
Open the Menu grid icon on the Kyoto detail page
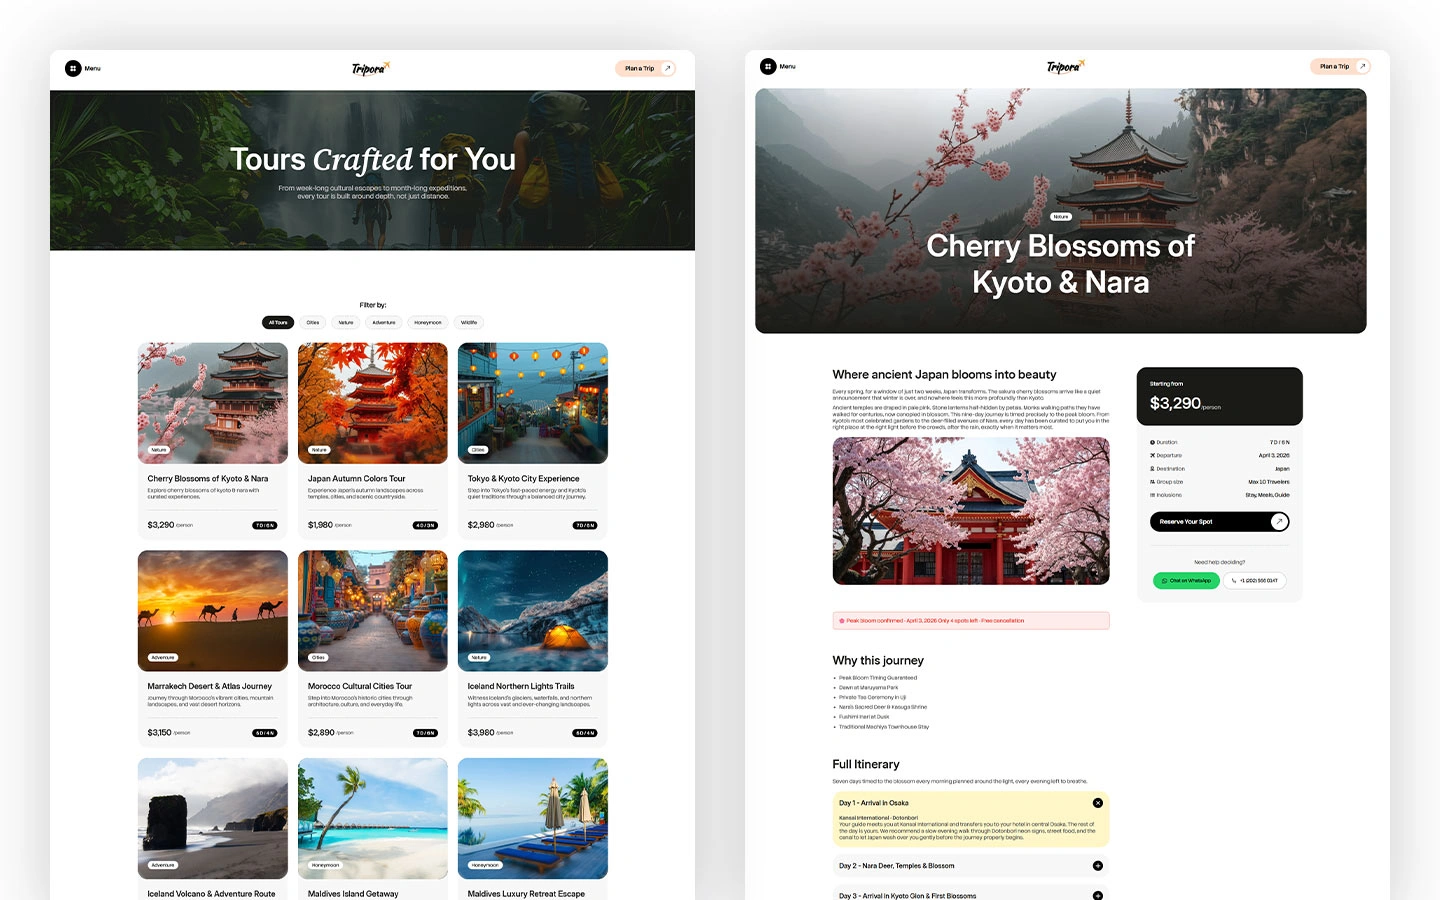click(768, 66)
